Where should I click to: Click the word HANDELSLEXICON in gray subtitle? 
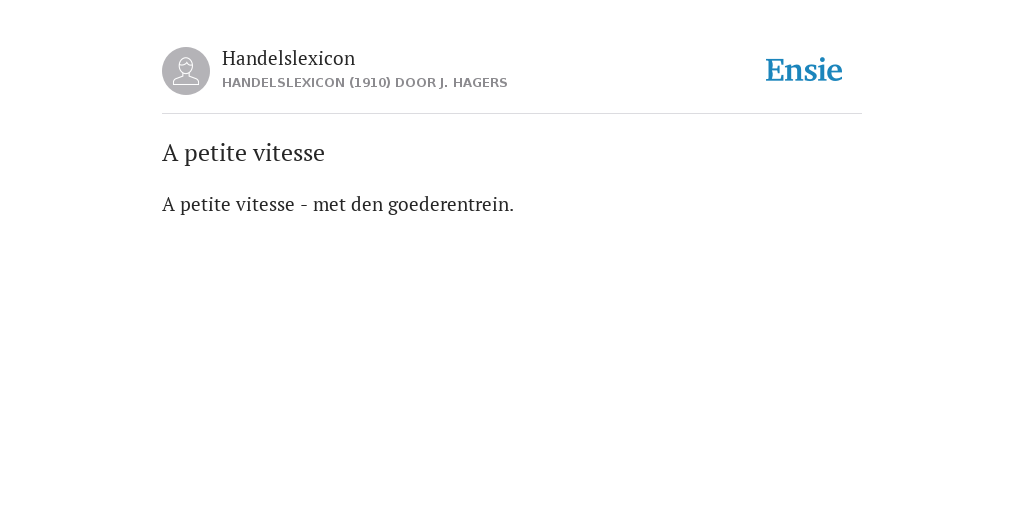point(283,83)
